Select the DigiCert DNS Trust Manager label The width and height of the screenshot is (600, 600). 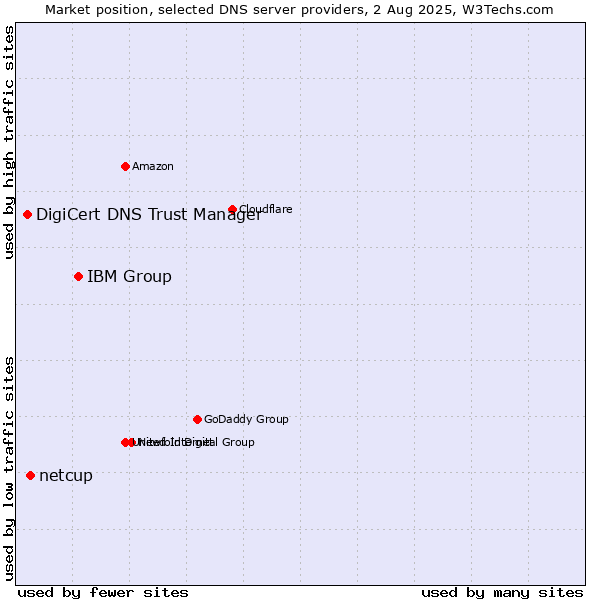(x=149, y=215)
